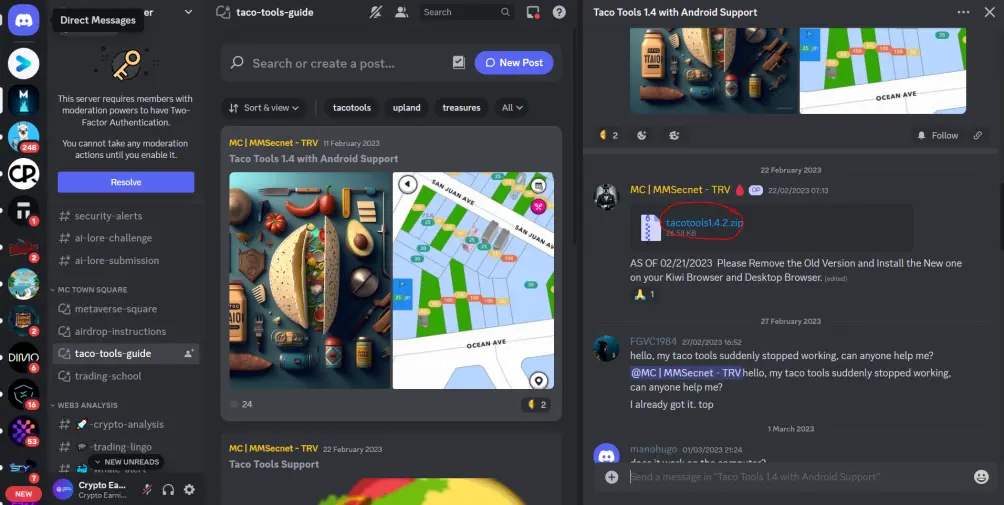Toggle the taco reaction on the forum post card
Viewport: 1004px width, 505px height.
[536, 405]
